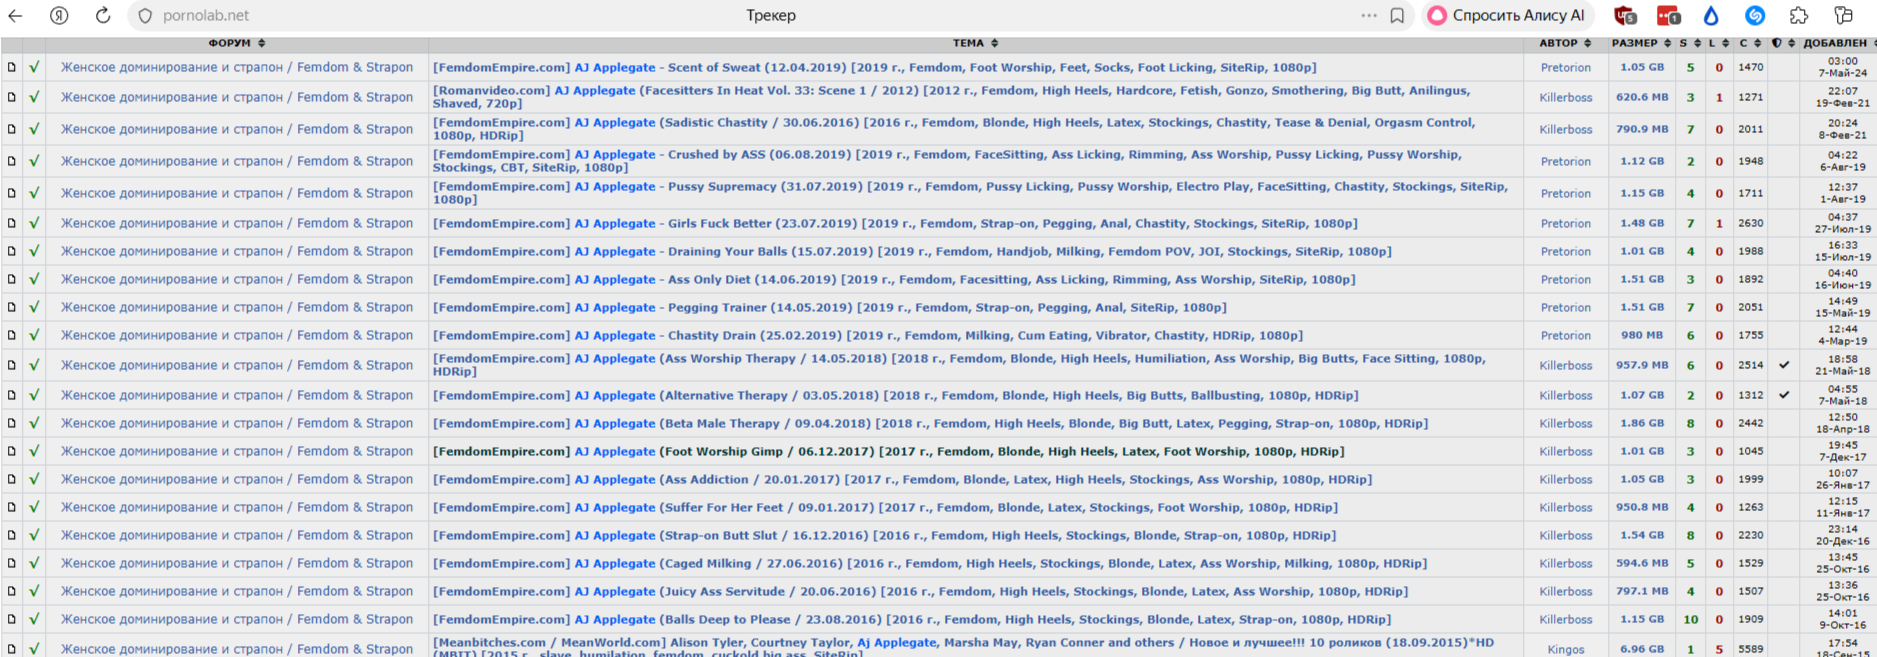Screen dimensions: 1877x657
Task: Click the green checkmark in the 7-Май-24 row
Action: pos(34,67)
